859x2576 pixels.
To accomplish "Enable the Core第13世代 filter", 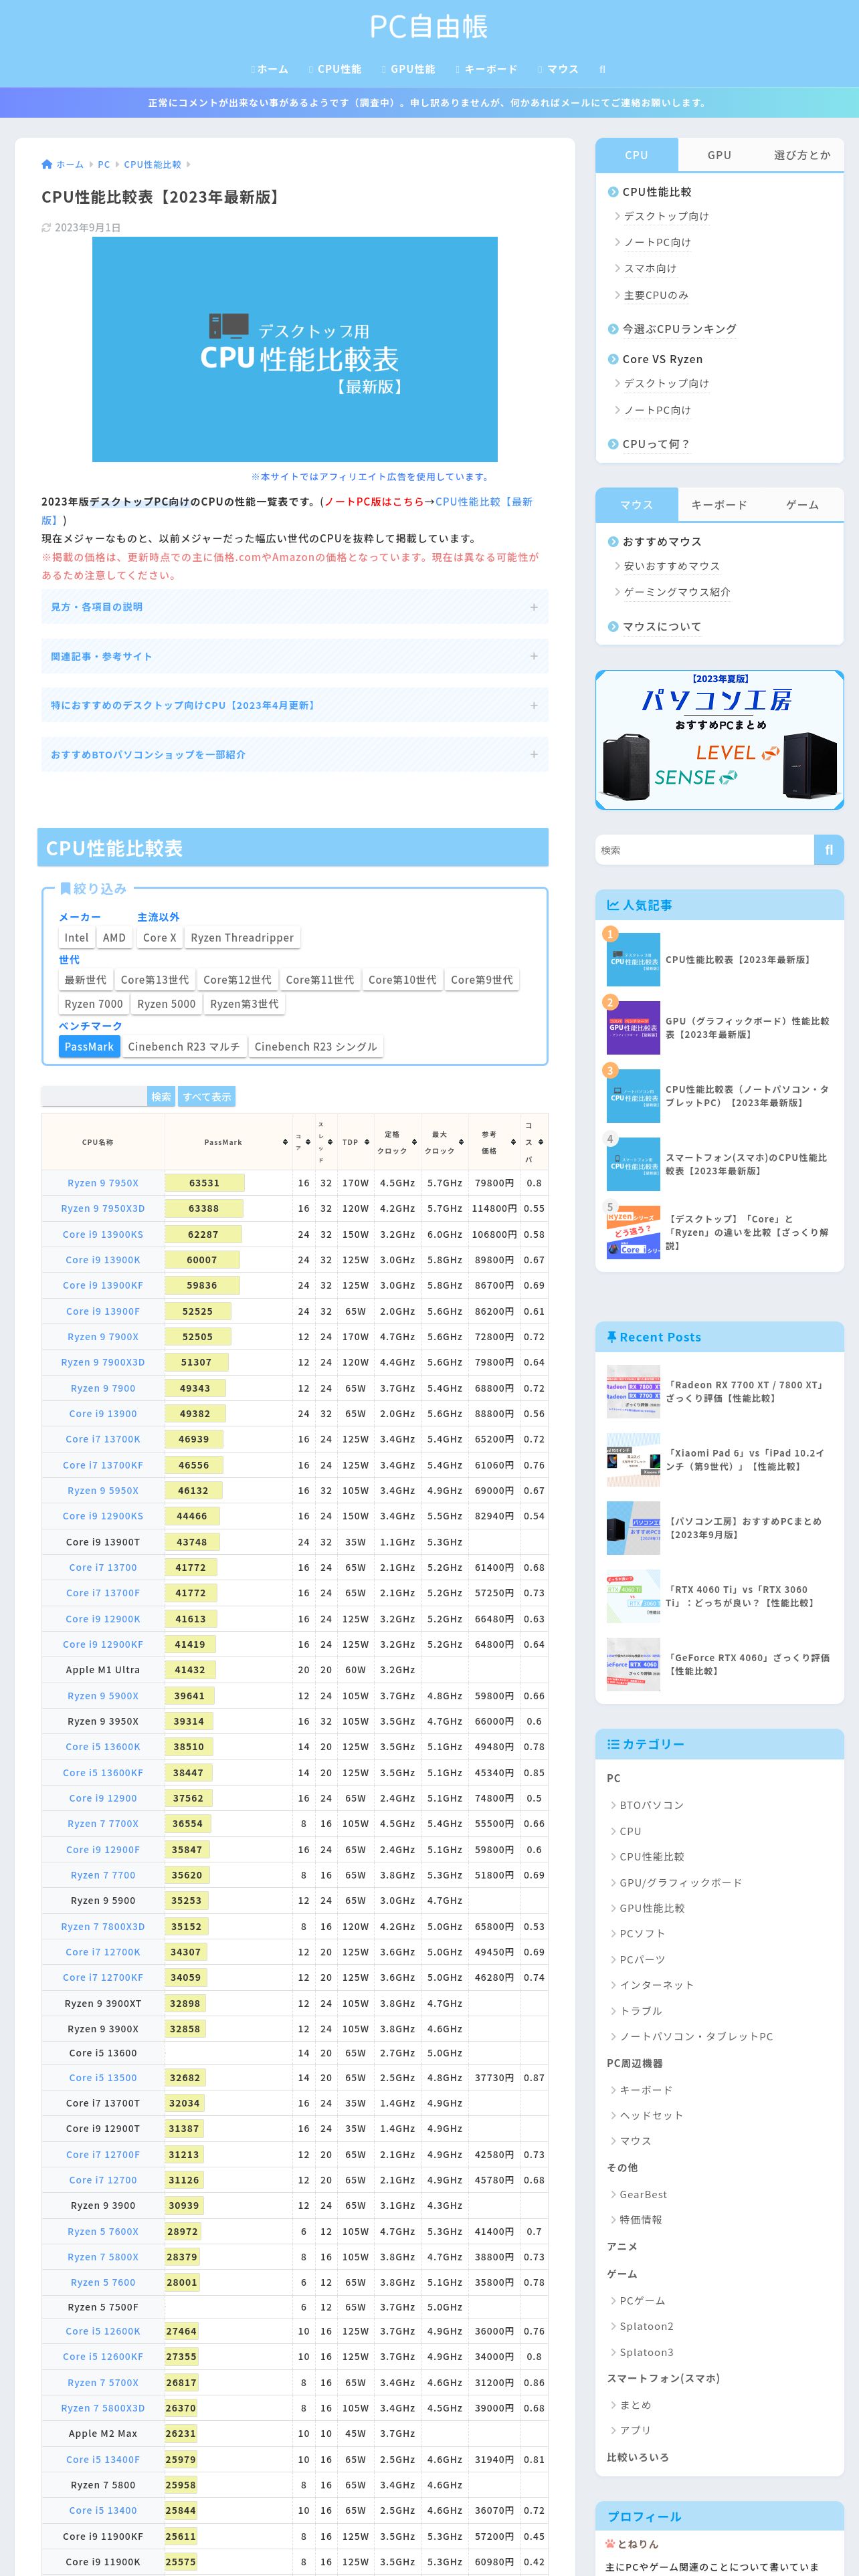I will click(154, 980).
